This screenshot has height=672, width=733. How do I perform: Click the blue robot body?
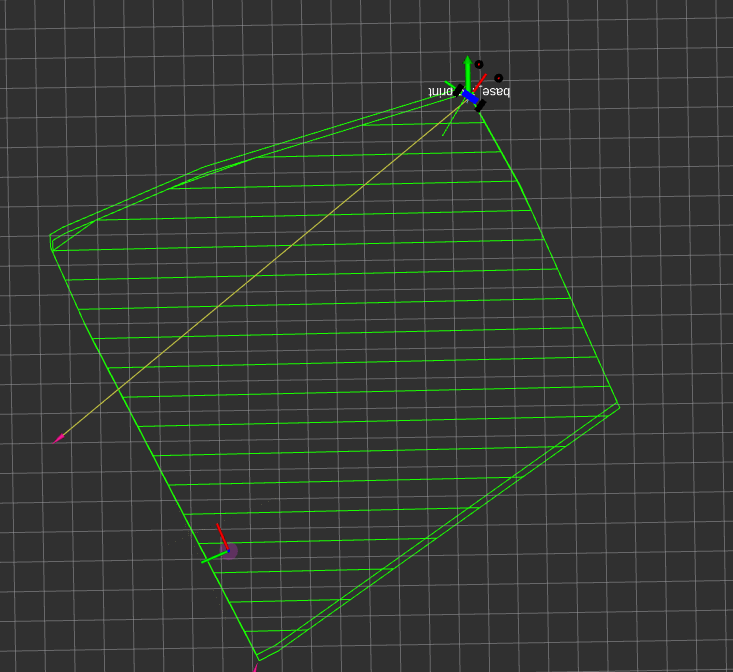click(x=470, y=97)
